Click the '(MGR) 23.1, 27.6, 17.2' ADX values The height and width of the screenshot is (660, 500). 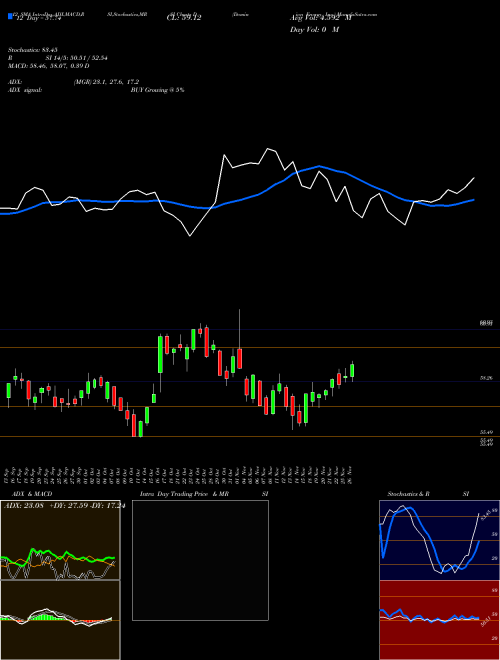106,82
